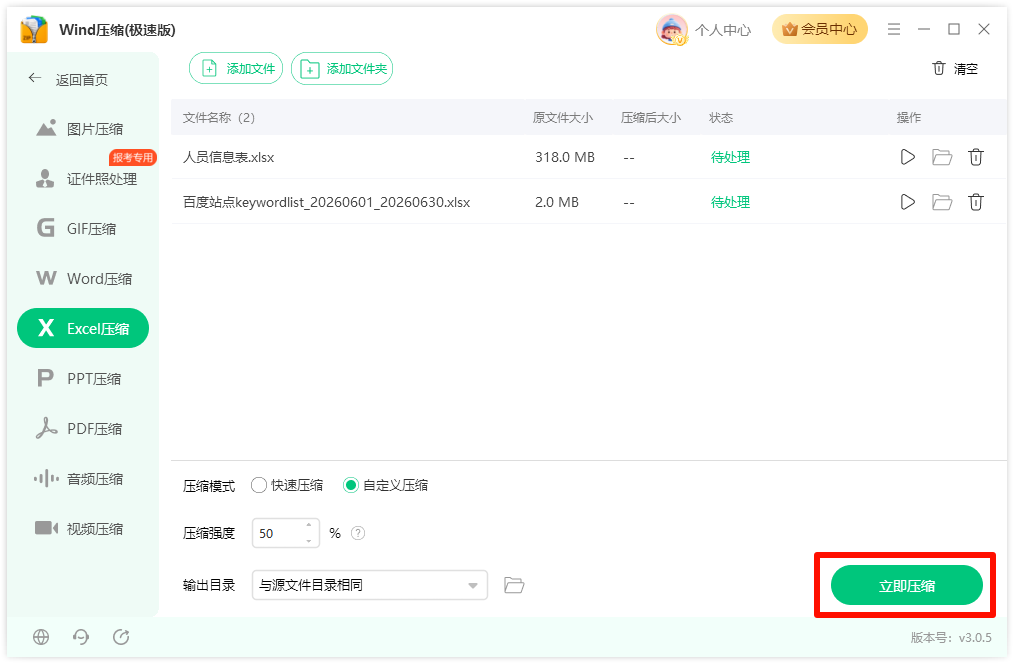1014x664 pixels.
Task: Open folder for 人员信息表.xlsx row
Action: click(942, 157)
